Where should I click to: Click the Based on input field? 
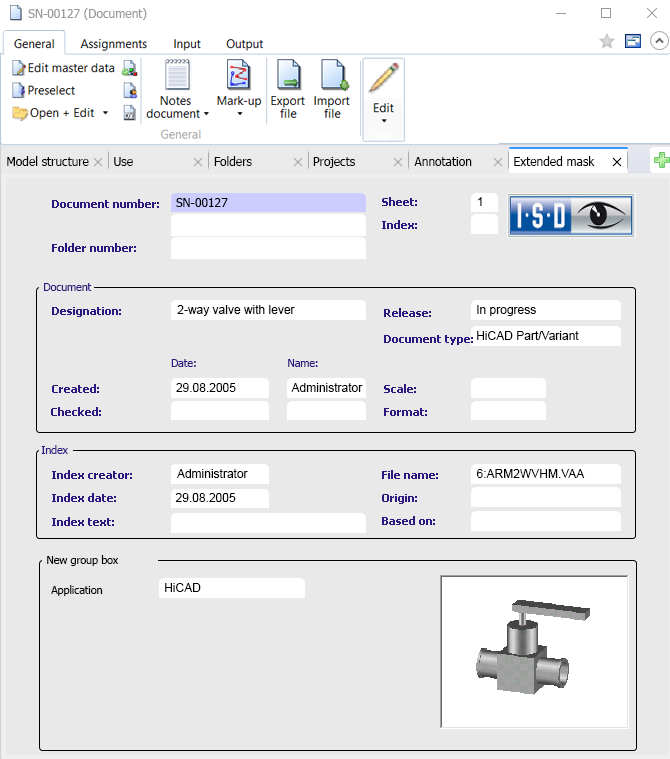pyautogui.click(x=546, y=521)
